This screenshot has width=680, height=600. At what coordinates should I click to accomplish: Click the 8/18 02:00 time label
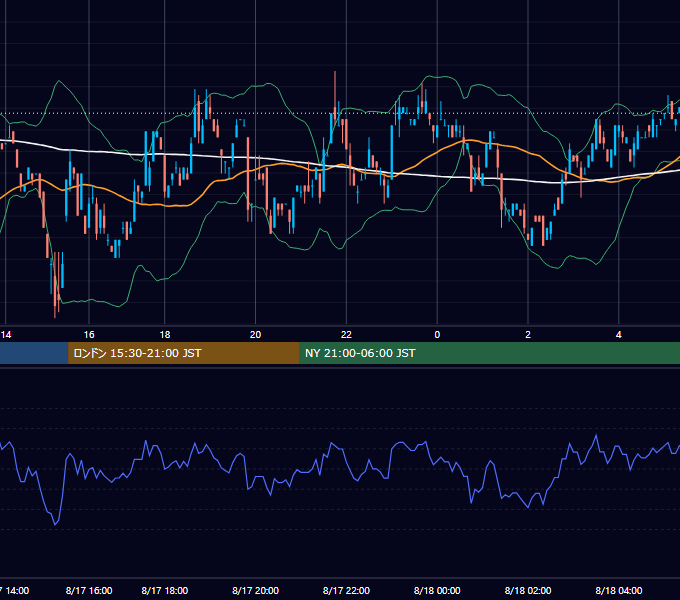528,590
